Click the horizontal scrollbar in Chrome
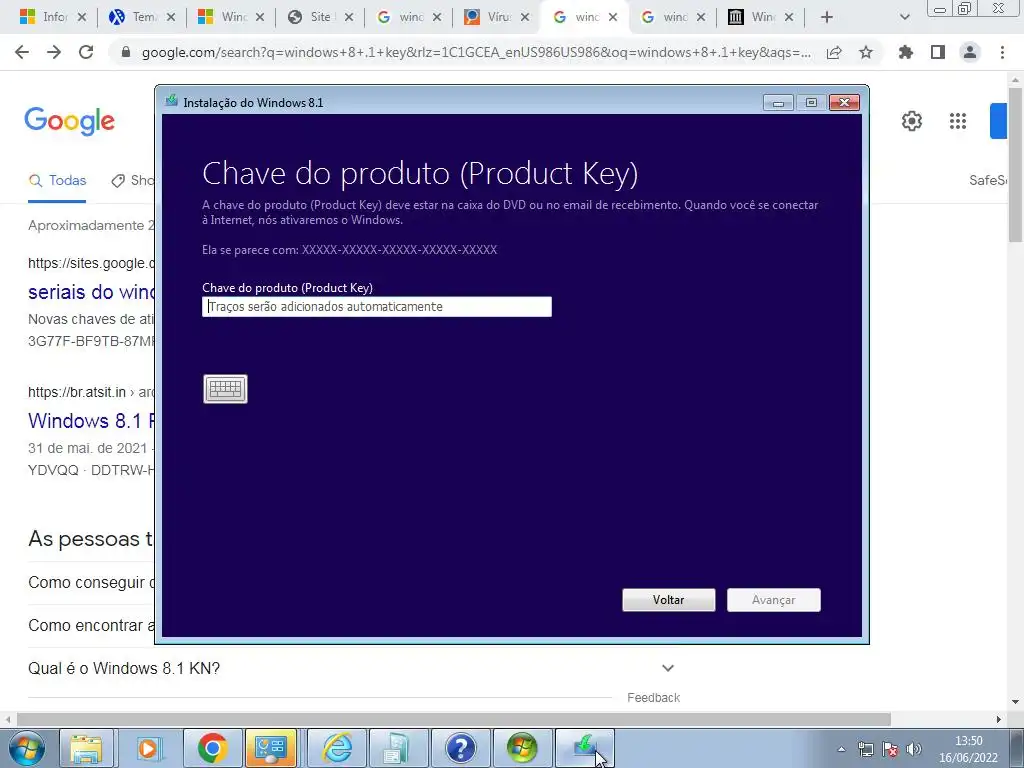Image resolution: width=1024 pixels, height=768 pixels. [x=454, y=719]
